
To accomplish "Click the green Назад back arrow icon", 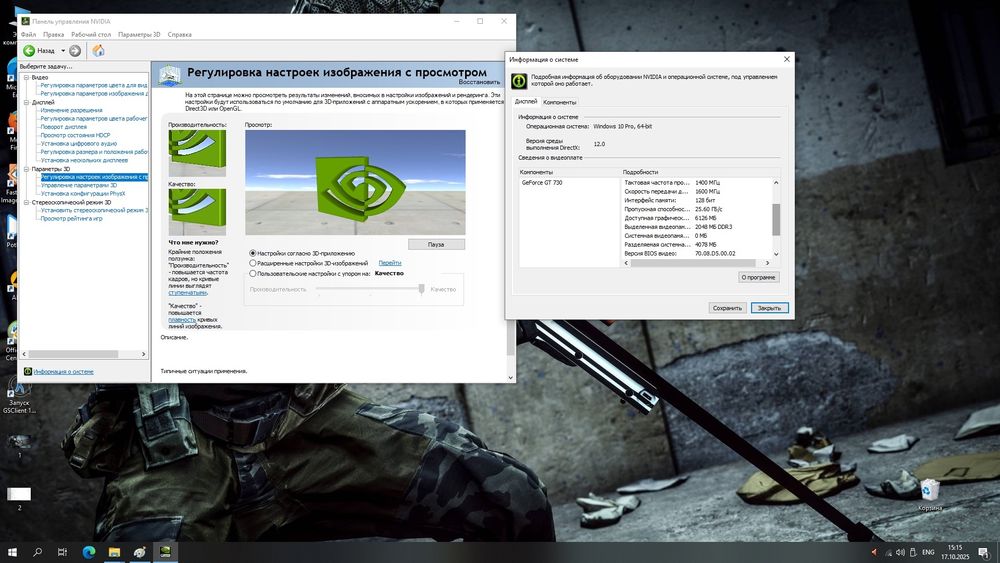I will [x=29, y=50].
